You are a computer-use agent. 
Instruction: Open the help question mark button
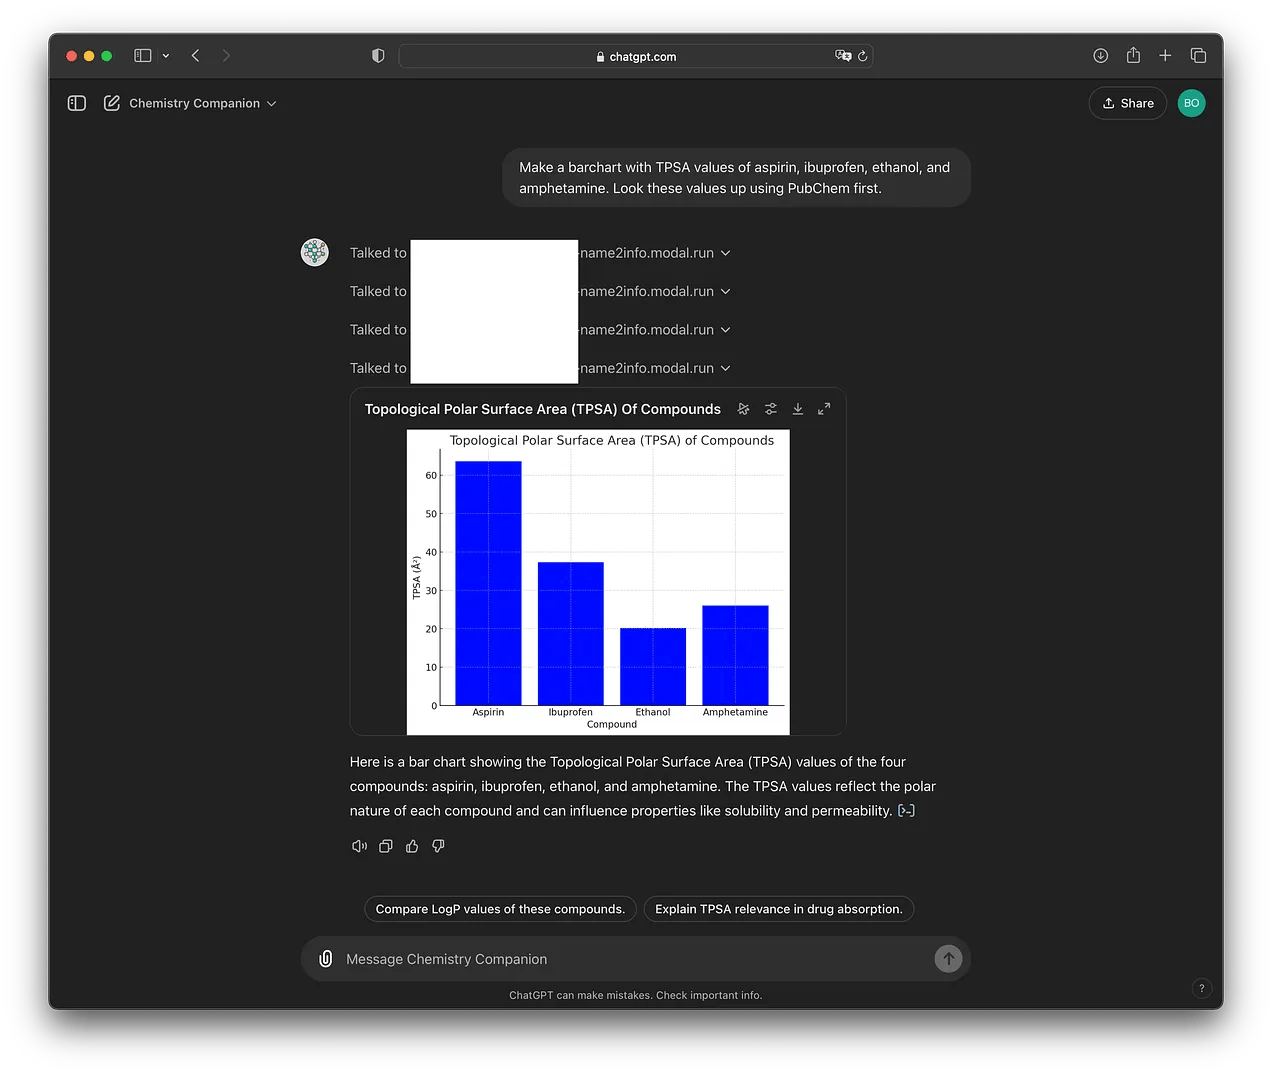pos(1202,988)
